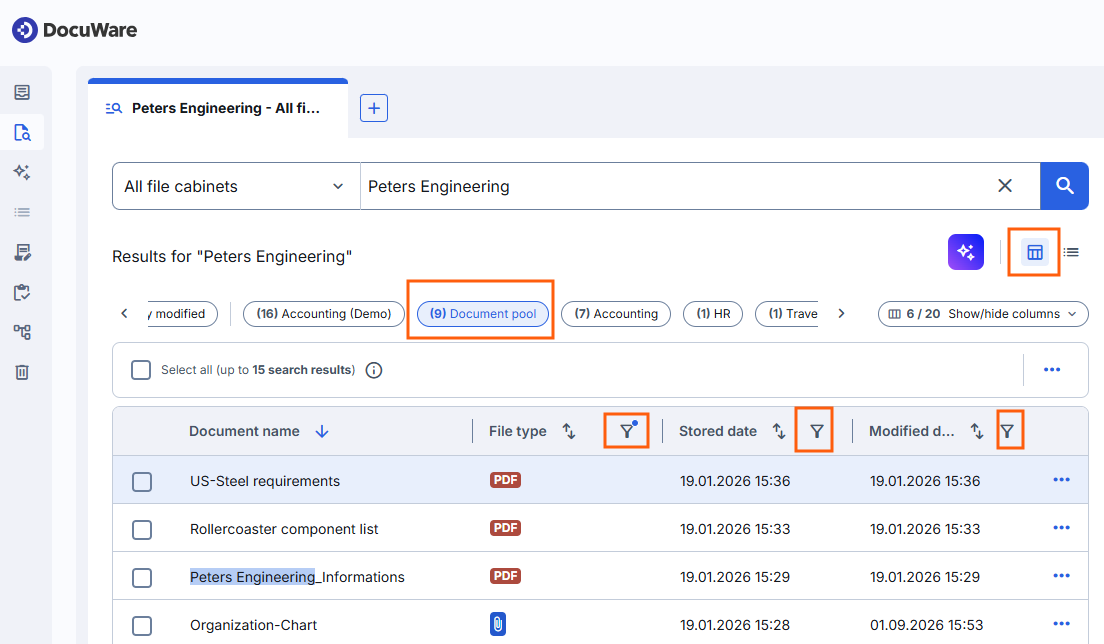The image size is (1104, 644).
Task: Expand Show/hide columns dropdown
Action: [983, 314]
